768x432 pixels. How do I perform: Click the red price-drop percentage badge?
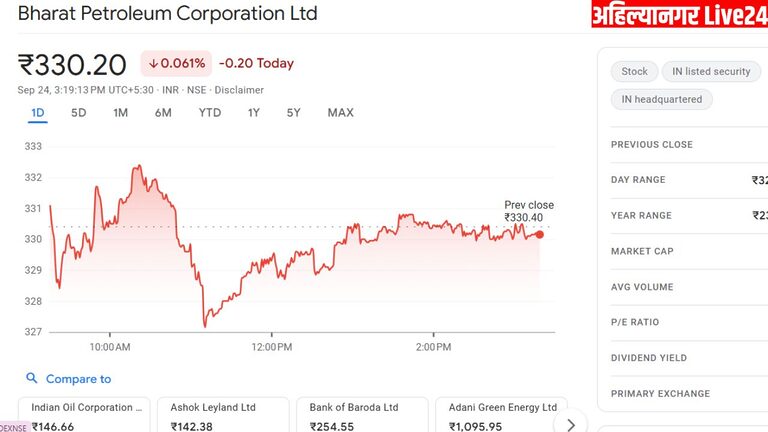pos(177,64)
